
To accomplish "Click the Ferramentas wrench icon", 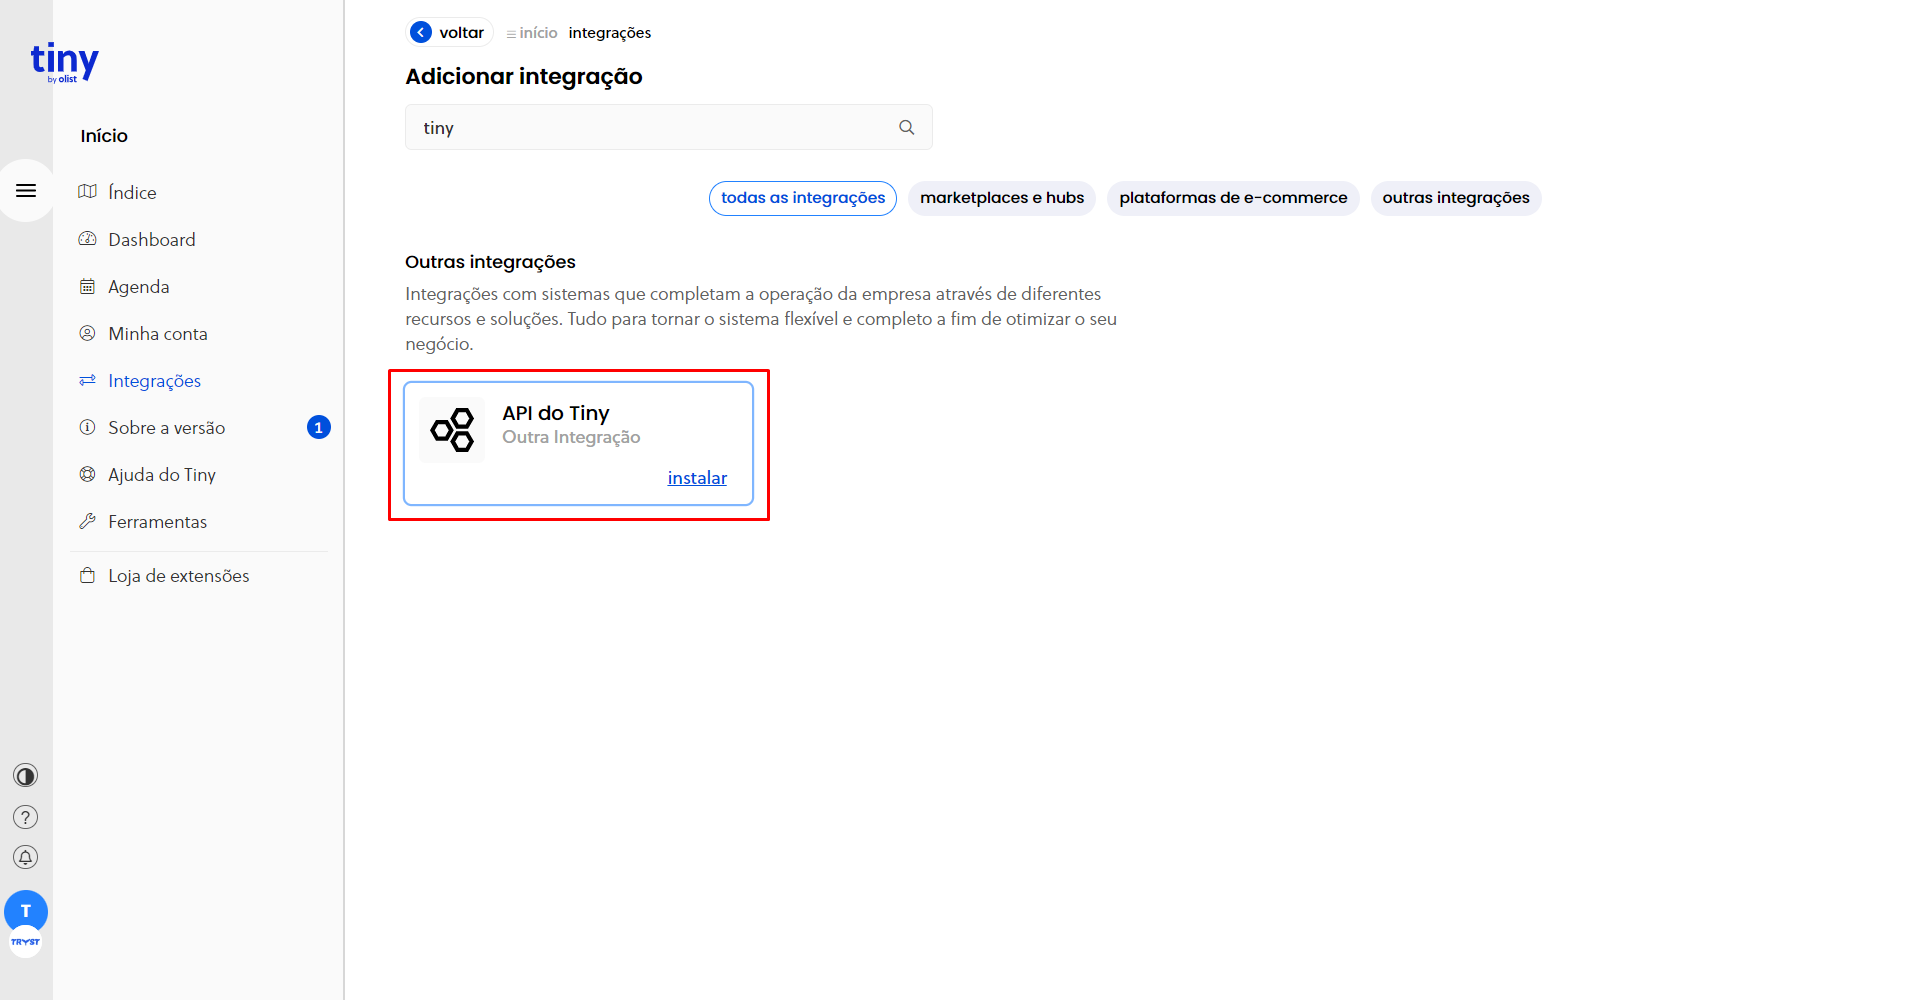I will (88, 521).
